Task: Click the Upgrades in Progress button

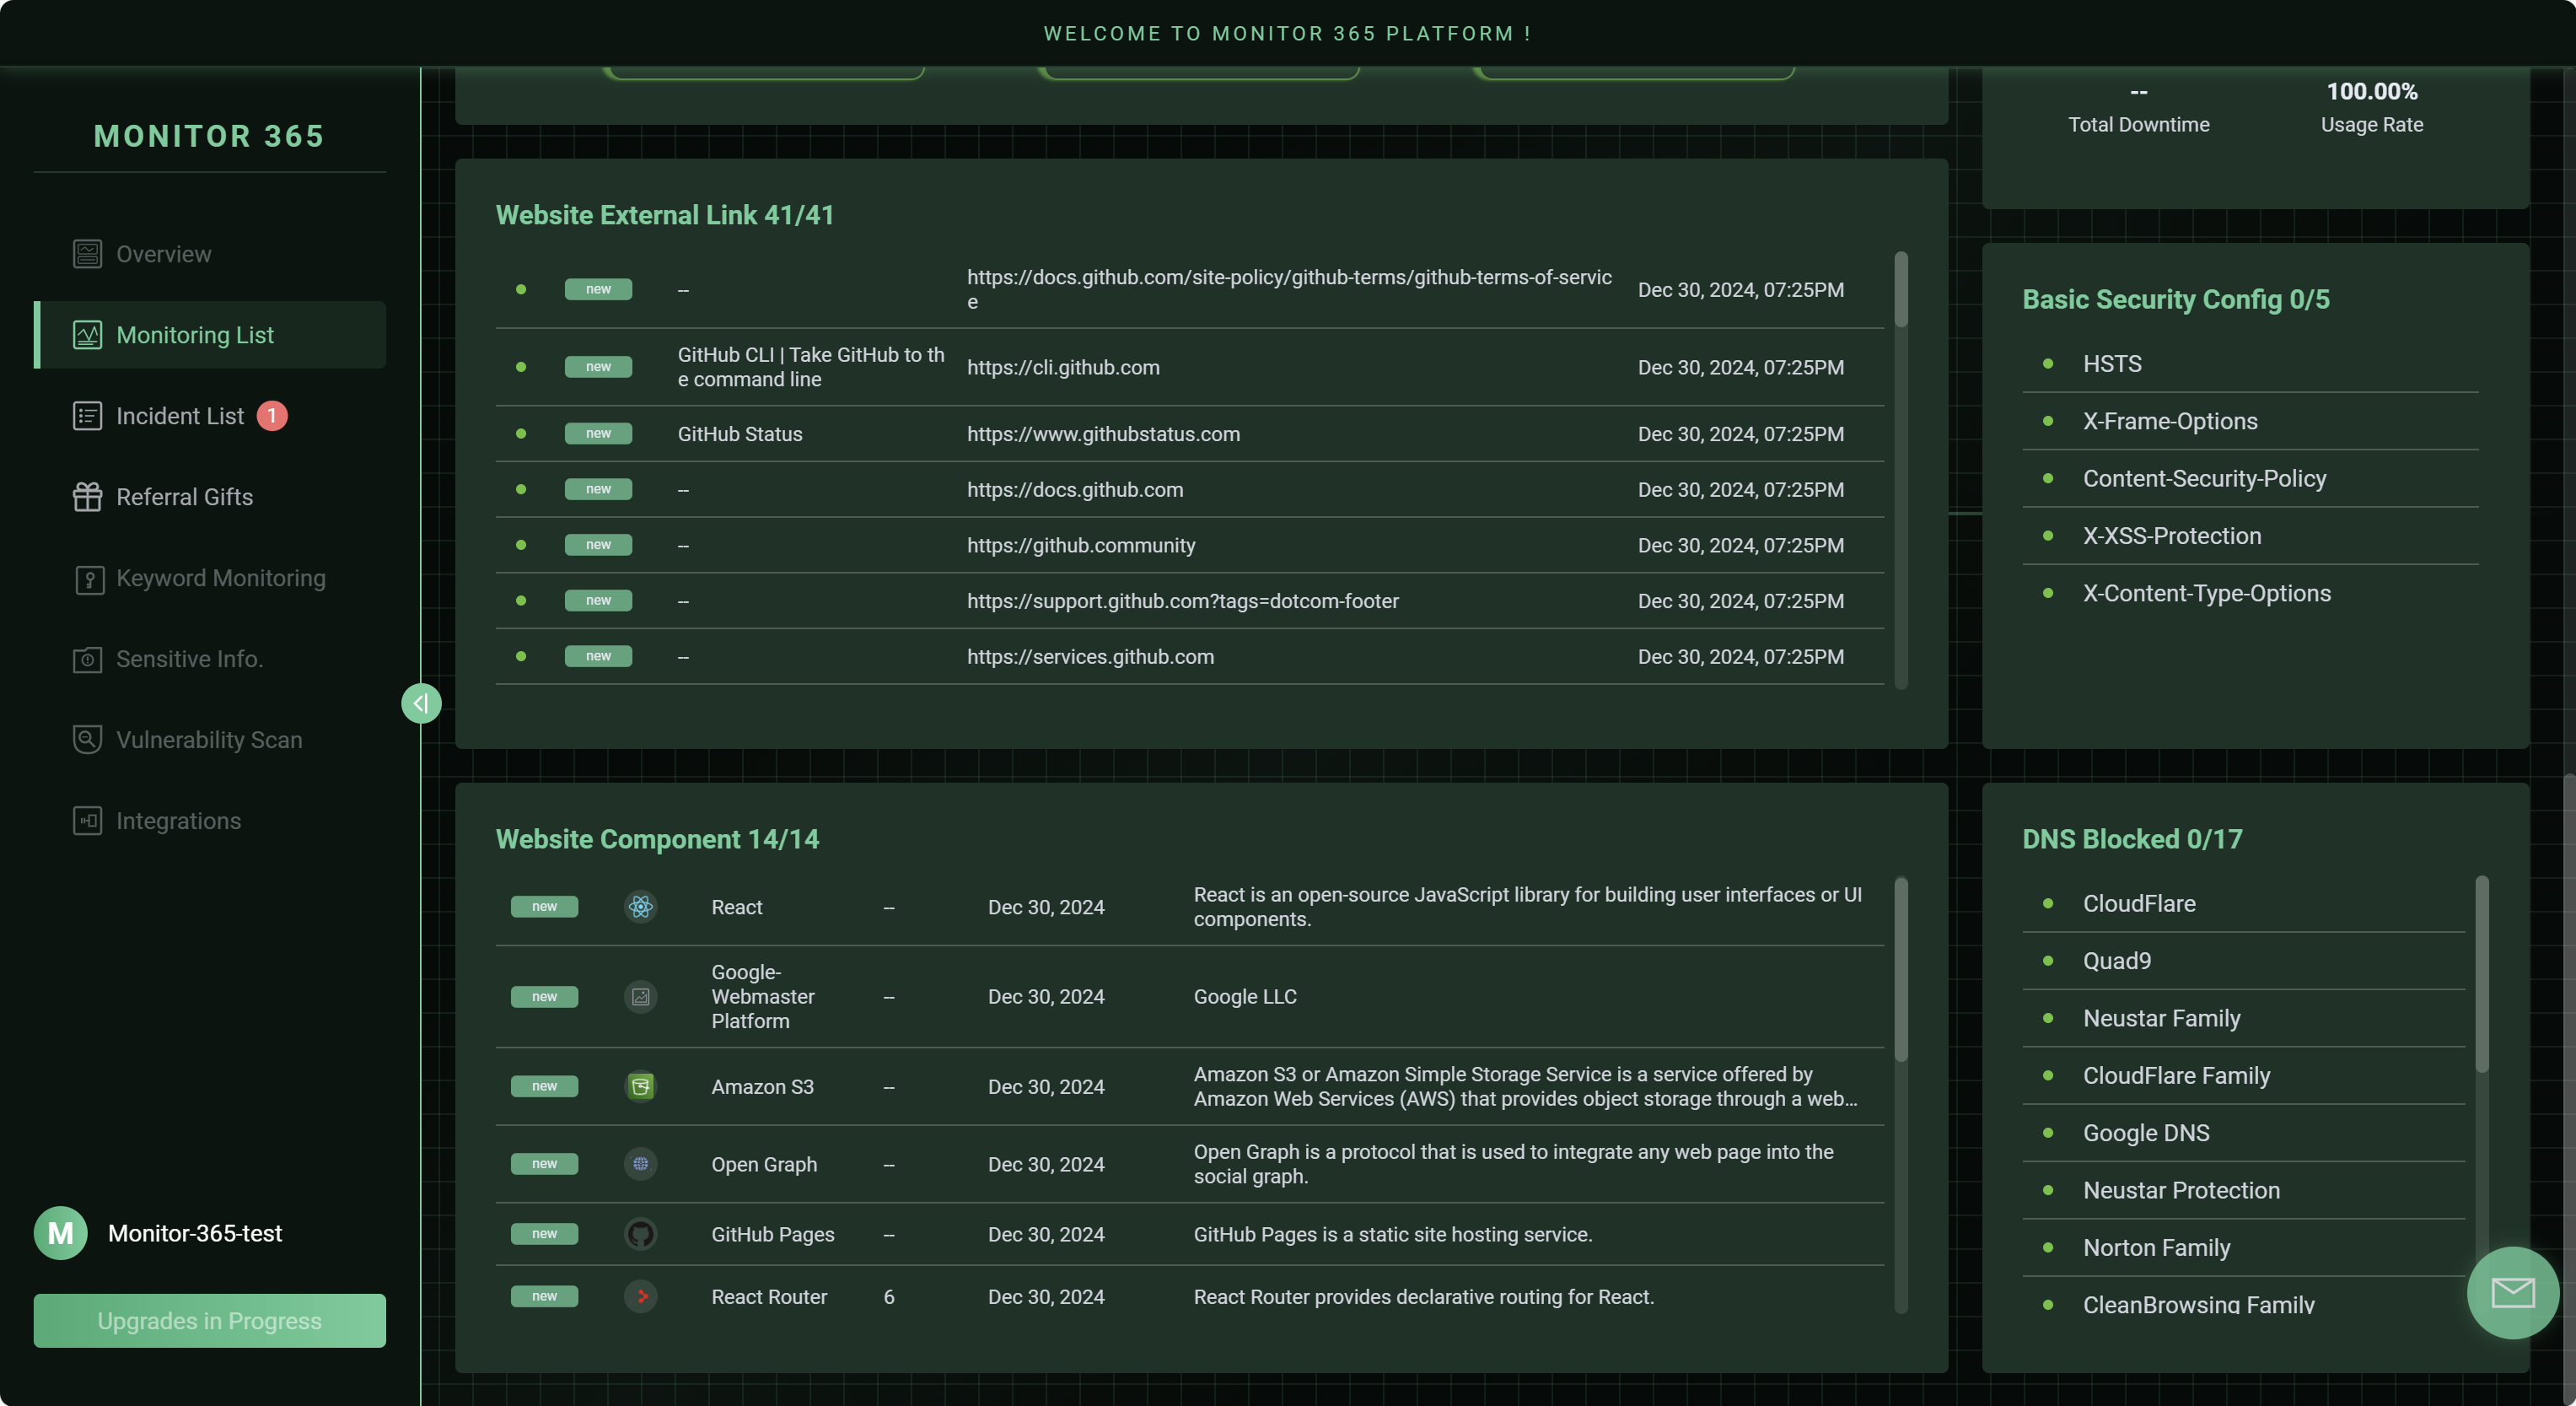Action: [210, 1321]
